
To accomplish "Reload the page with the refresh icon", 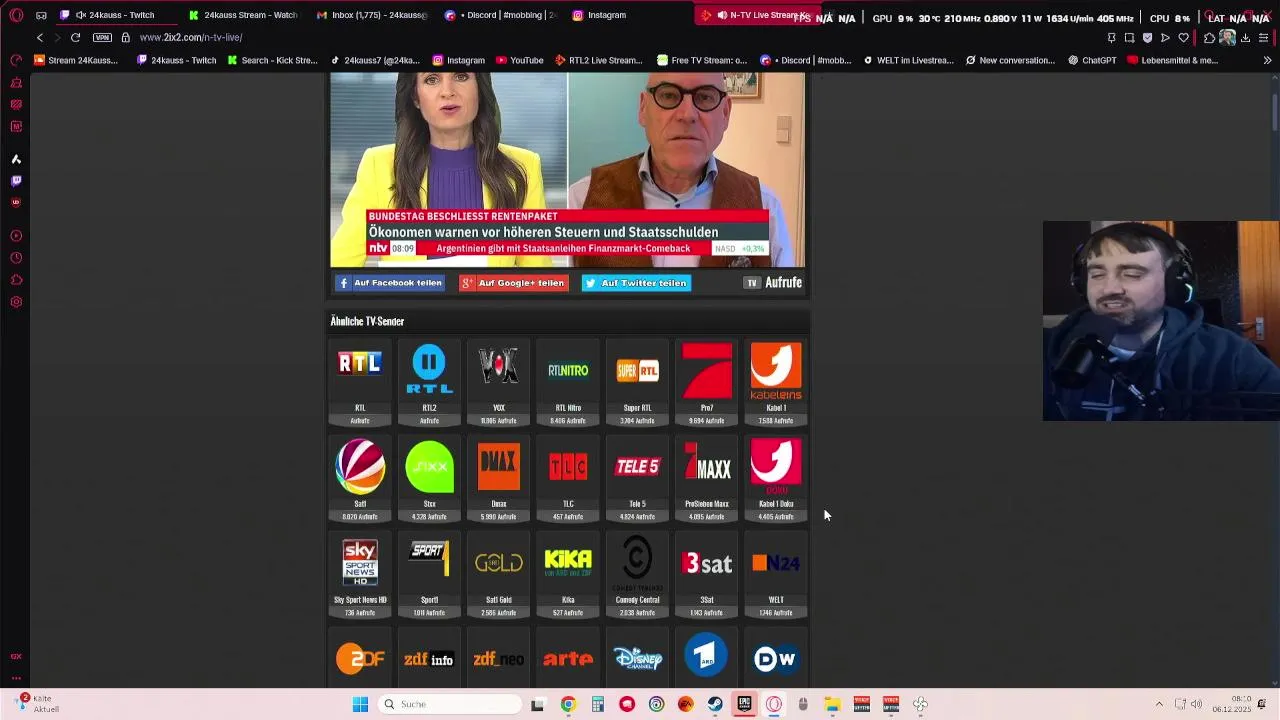I will tap(75, 37).
